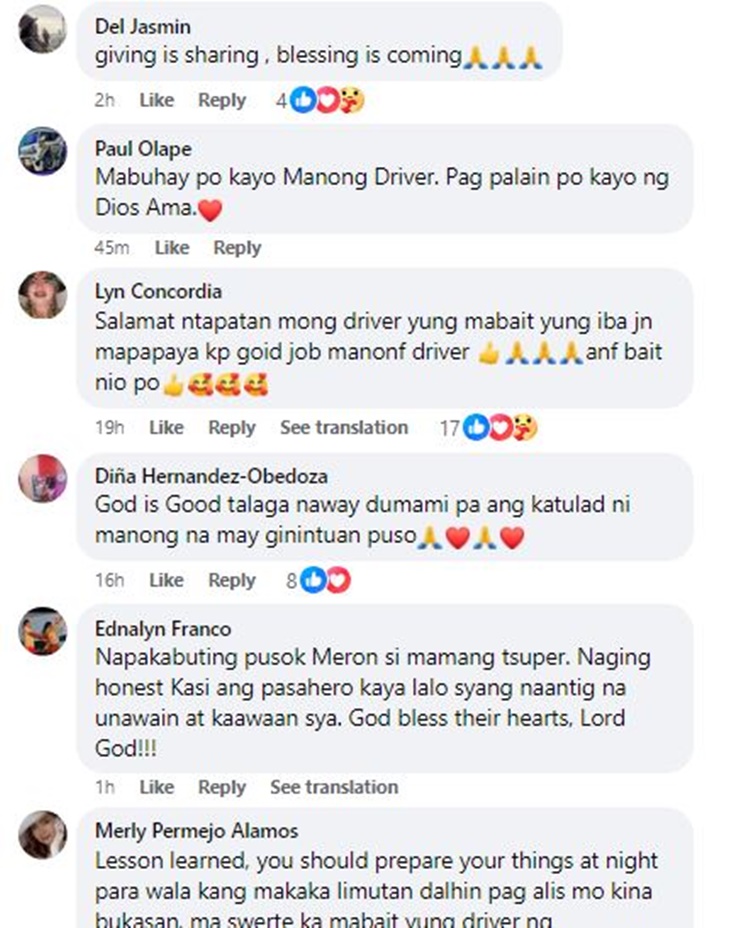This screenshot has width=750, height=928.
Task: Open Paul Olape's profile picture
Action: point(43,151)
